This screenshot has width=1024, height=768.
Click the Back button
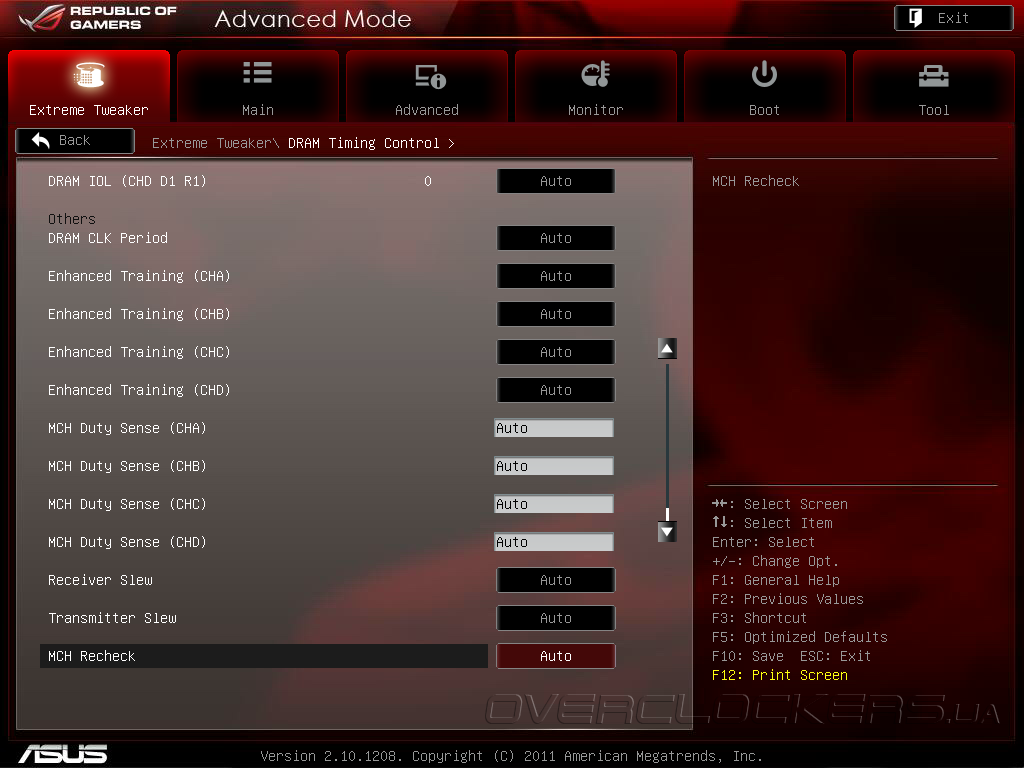[x=75, y=140]
